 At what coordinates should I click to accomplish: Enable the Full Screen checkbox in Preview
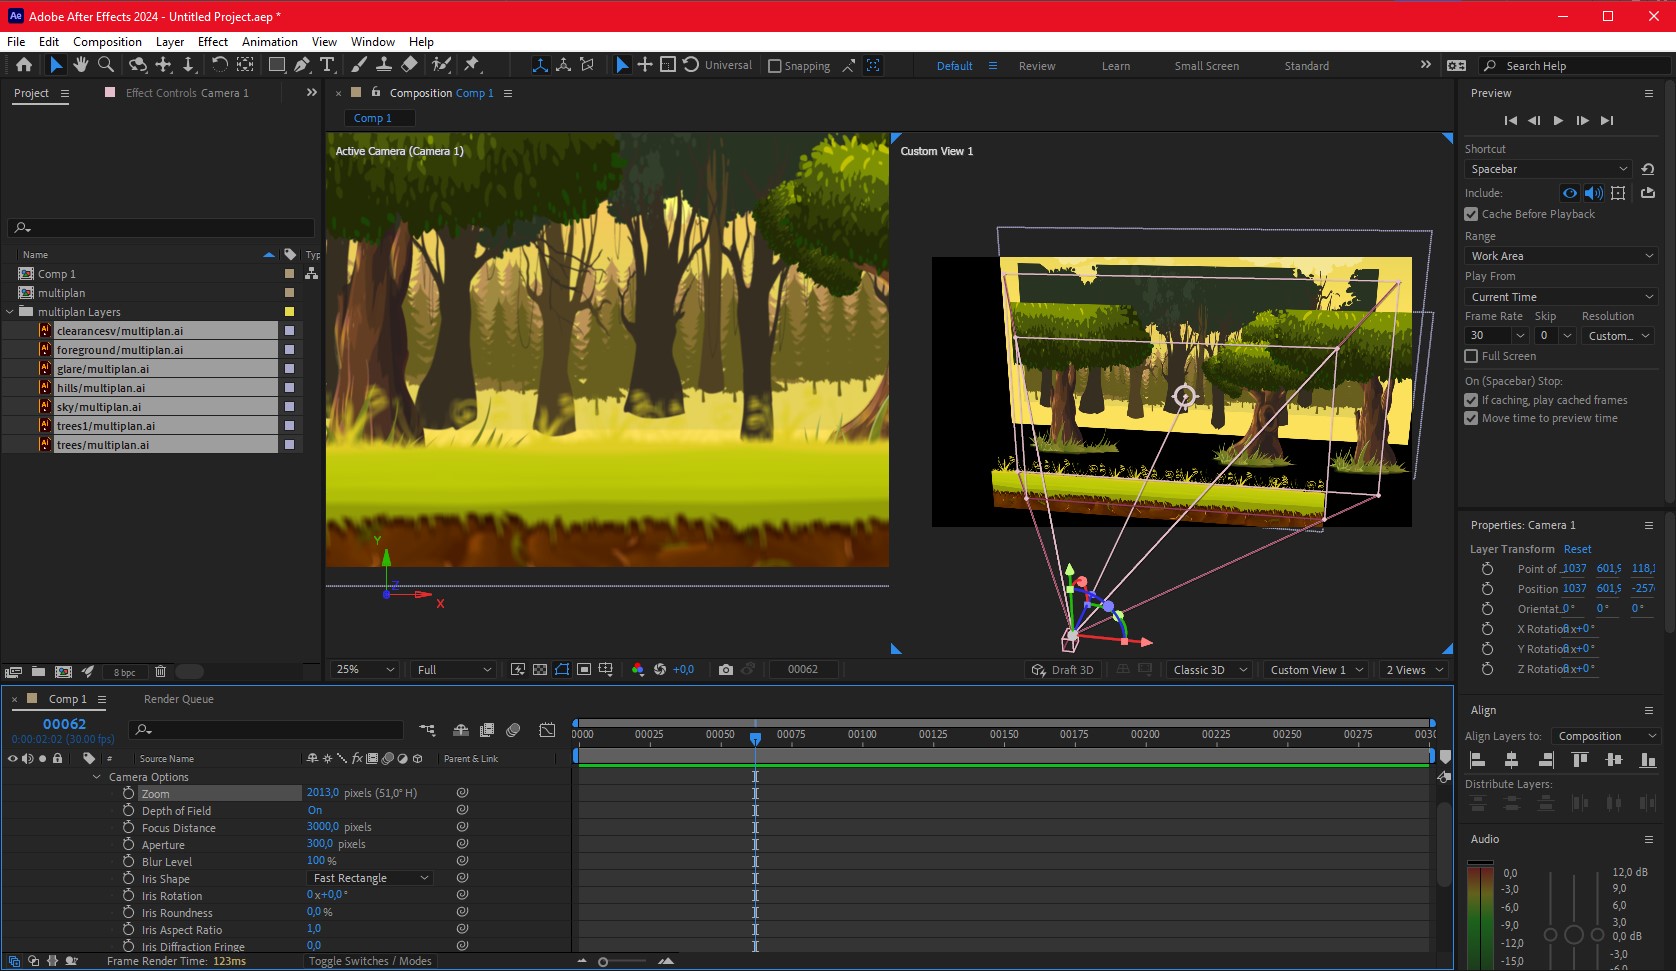tap(1471, 356)
